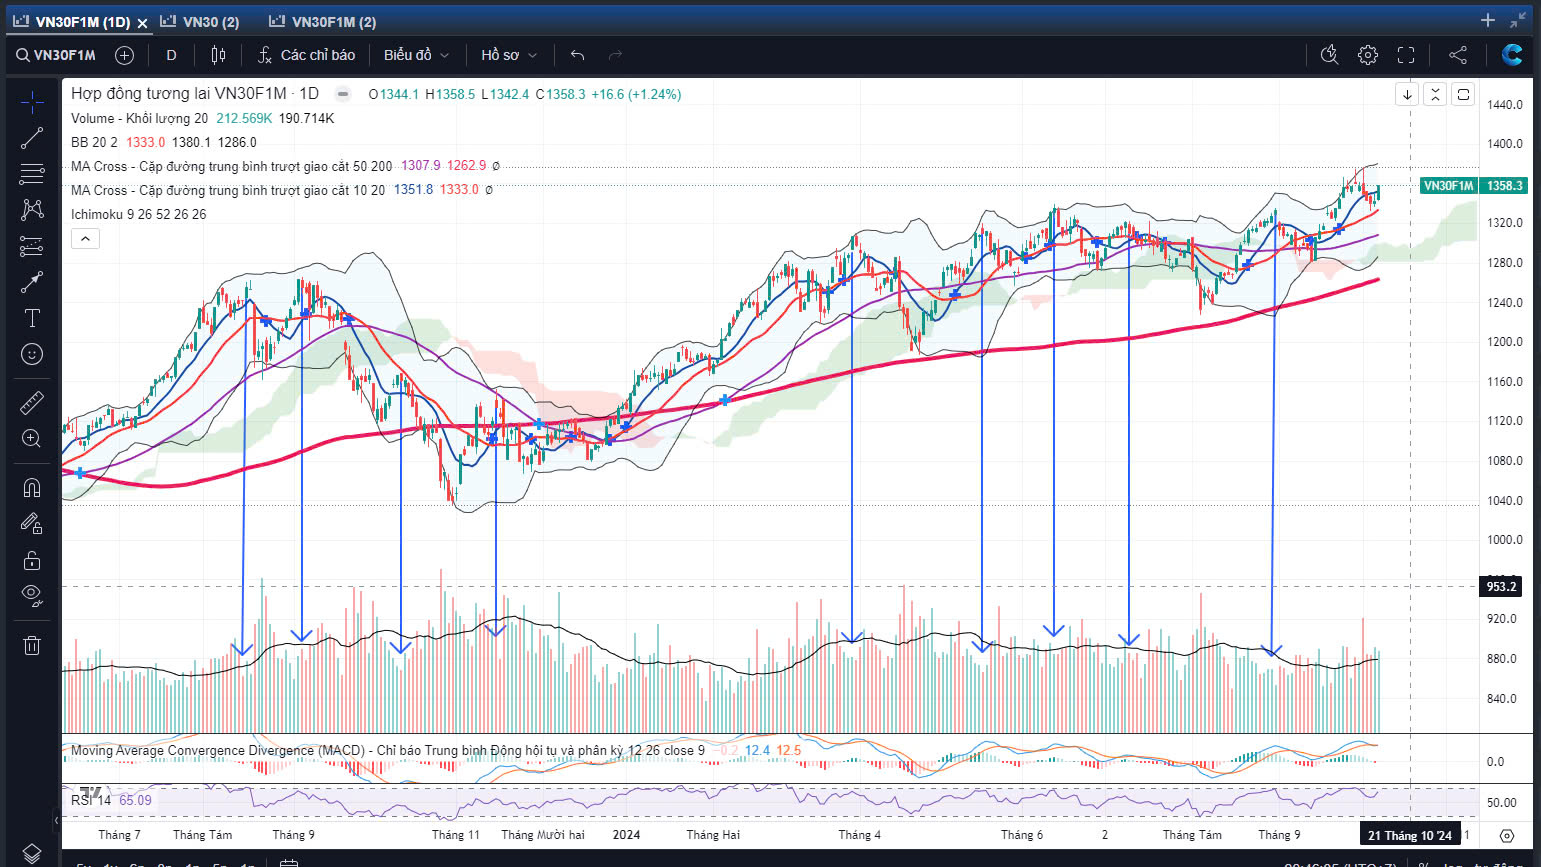This screenshot has width=1541, height=867.
Task: Open the Các chỉ báo indicators dialog
Action: [306, 55]
